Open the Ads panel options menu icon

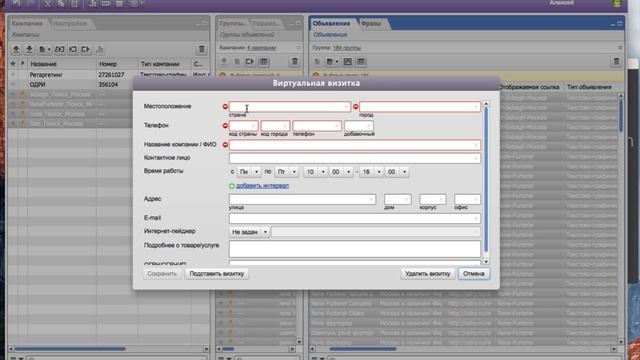coord(620,48)
